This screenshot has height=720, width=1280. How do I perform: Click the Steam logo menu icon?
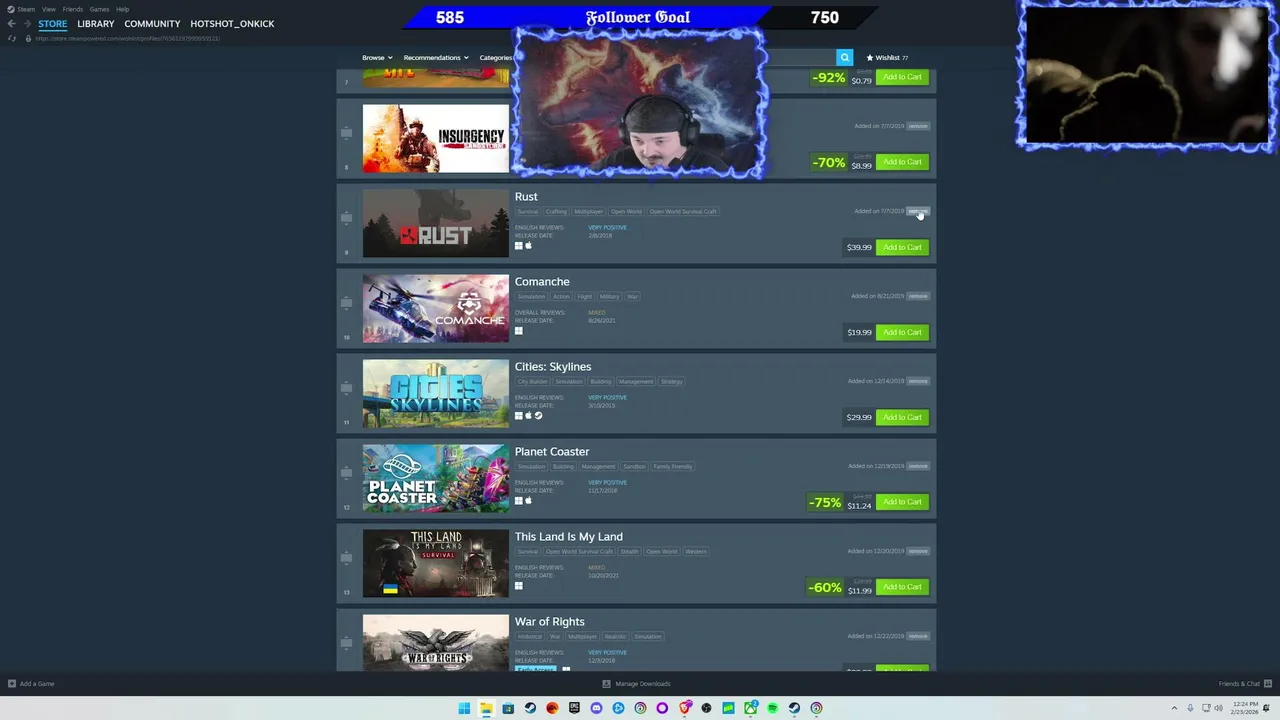(11, 9)
